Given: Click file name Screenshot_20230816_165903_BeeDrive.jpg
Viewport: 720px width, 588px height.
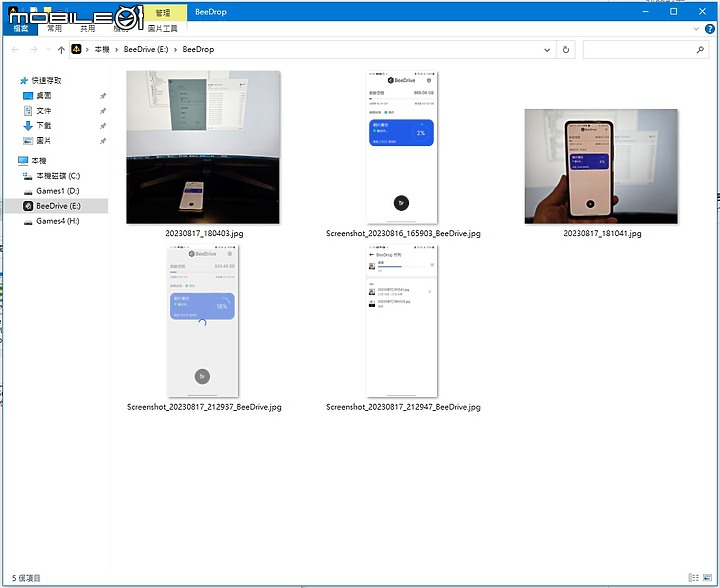Looking at the screenshot, I should 403,234.
